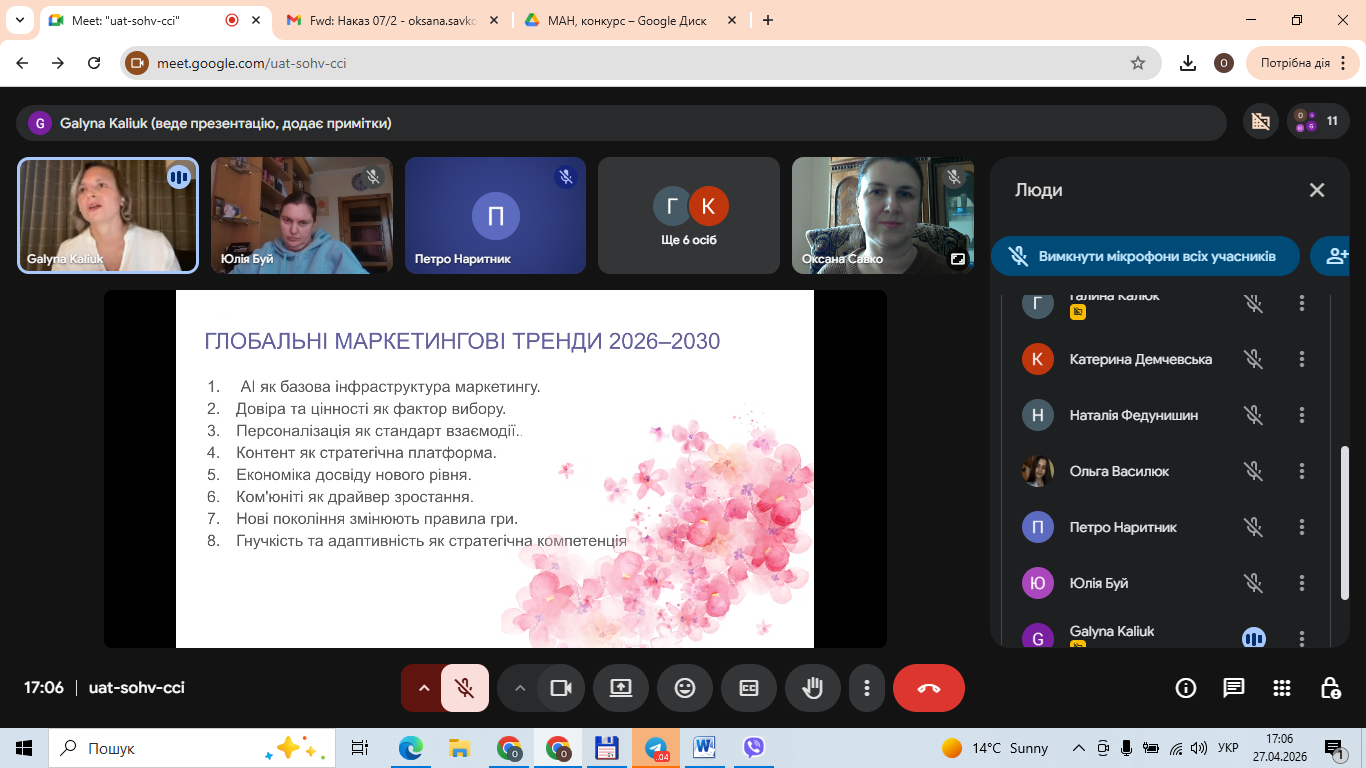Toggle microphone mute in Meet controls
The width and height of the screenshot is (1366, 768).
[464, 688]
